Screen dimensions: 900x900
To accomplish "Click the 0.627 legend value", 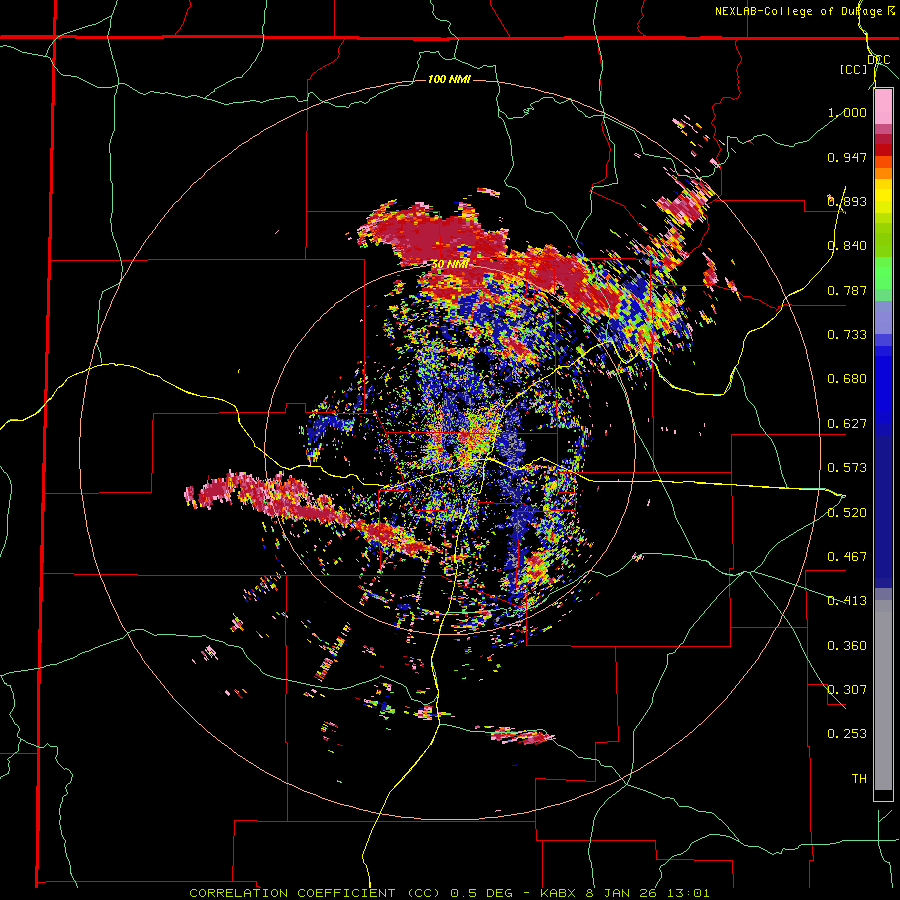I will tap(847, 424).
